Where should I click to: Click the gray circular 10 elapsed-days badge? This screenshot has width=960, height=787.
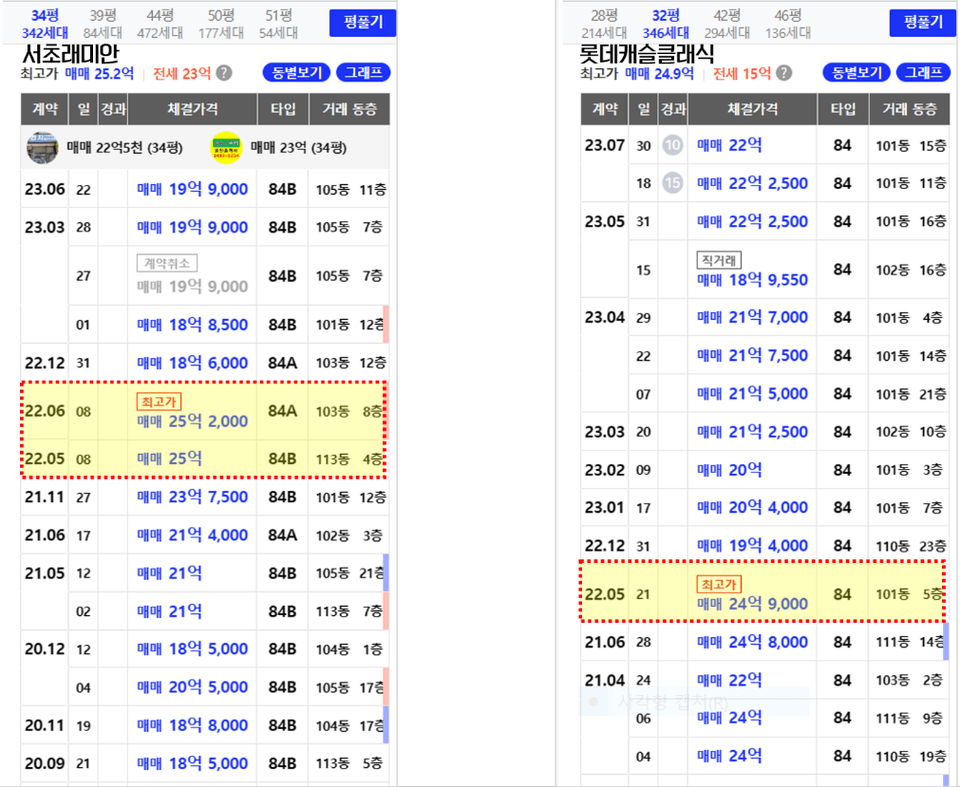(672, 146)
